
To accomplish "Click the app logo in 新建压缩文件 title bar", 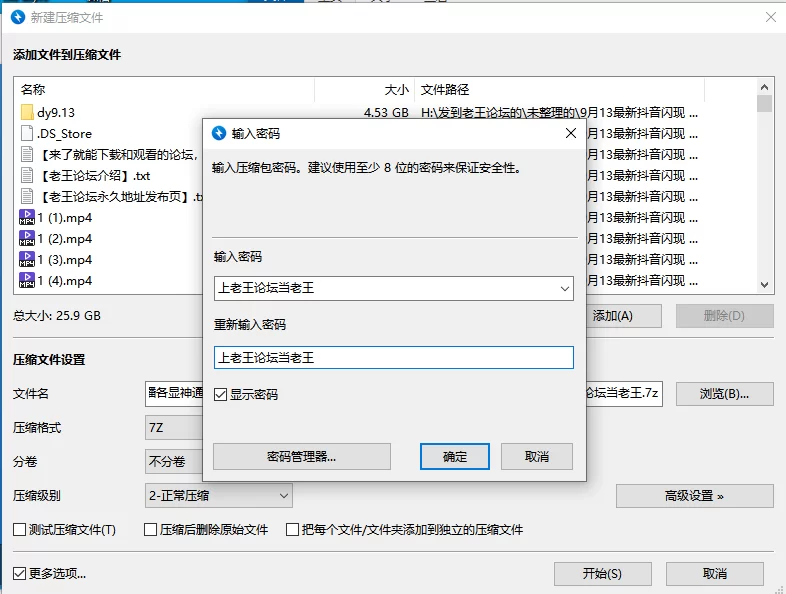I will pos(18,18).
